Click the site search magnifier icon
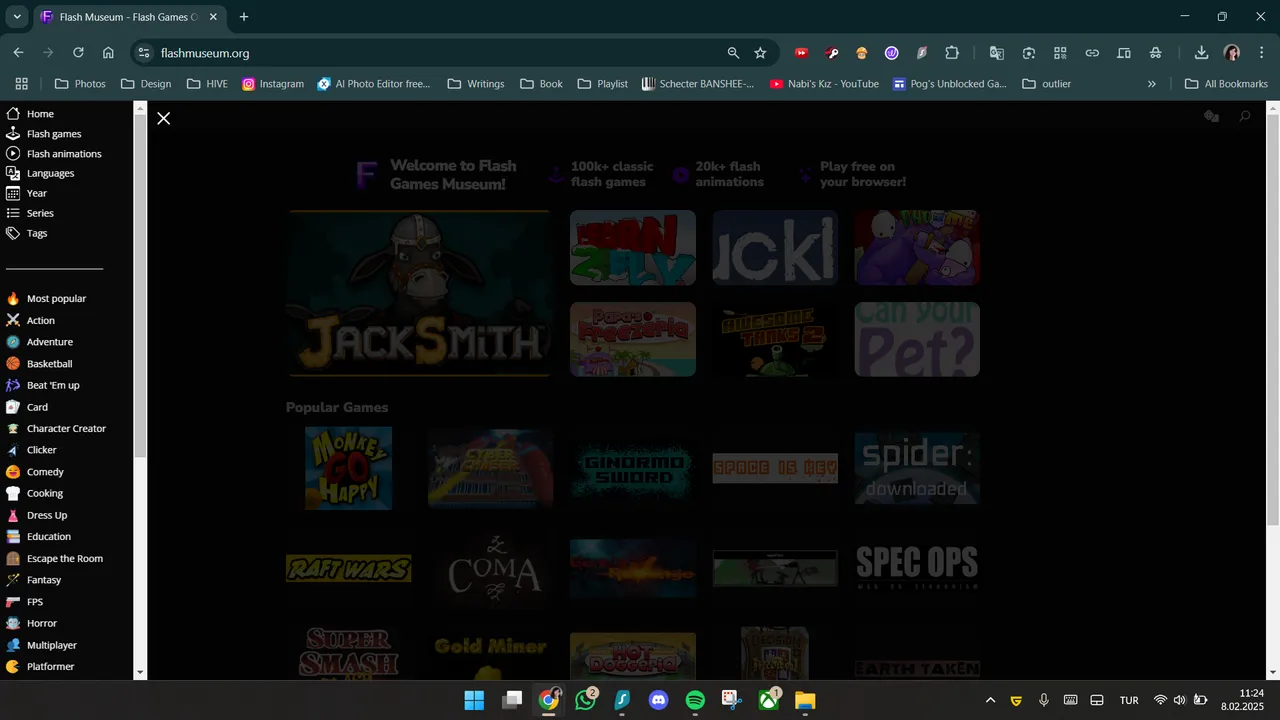Screen dimensions: 1280x720 pos(1245,117)
